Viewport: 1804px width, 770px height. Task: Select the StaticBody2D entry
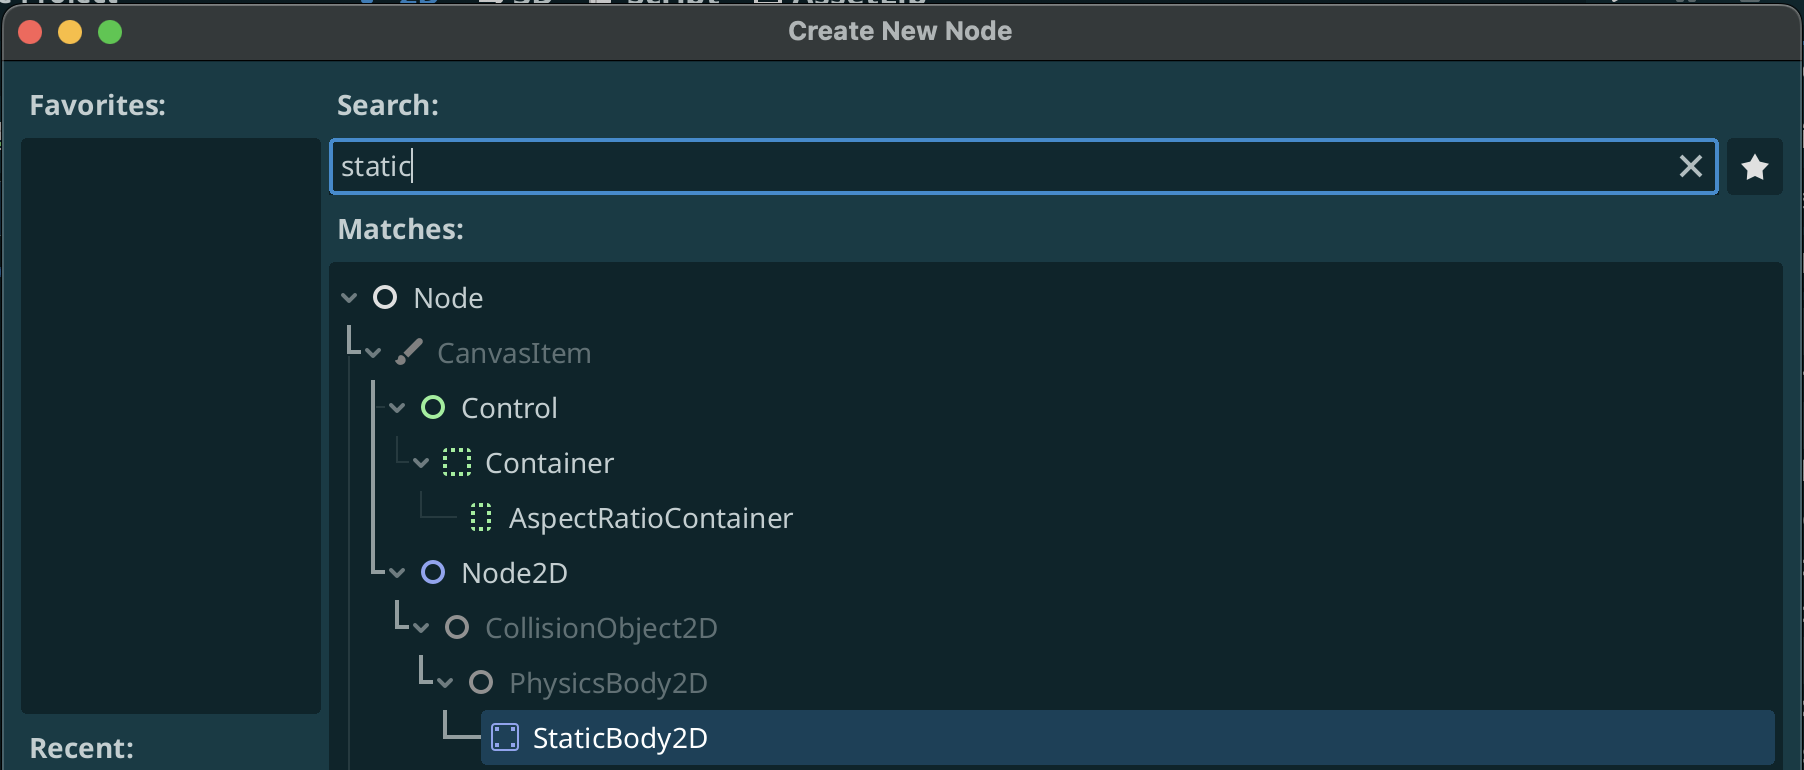[1128, 738]
